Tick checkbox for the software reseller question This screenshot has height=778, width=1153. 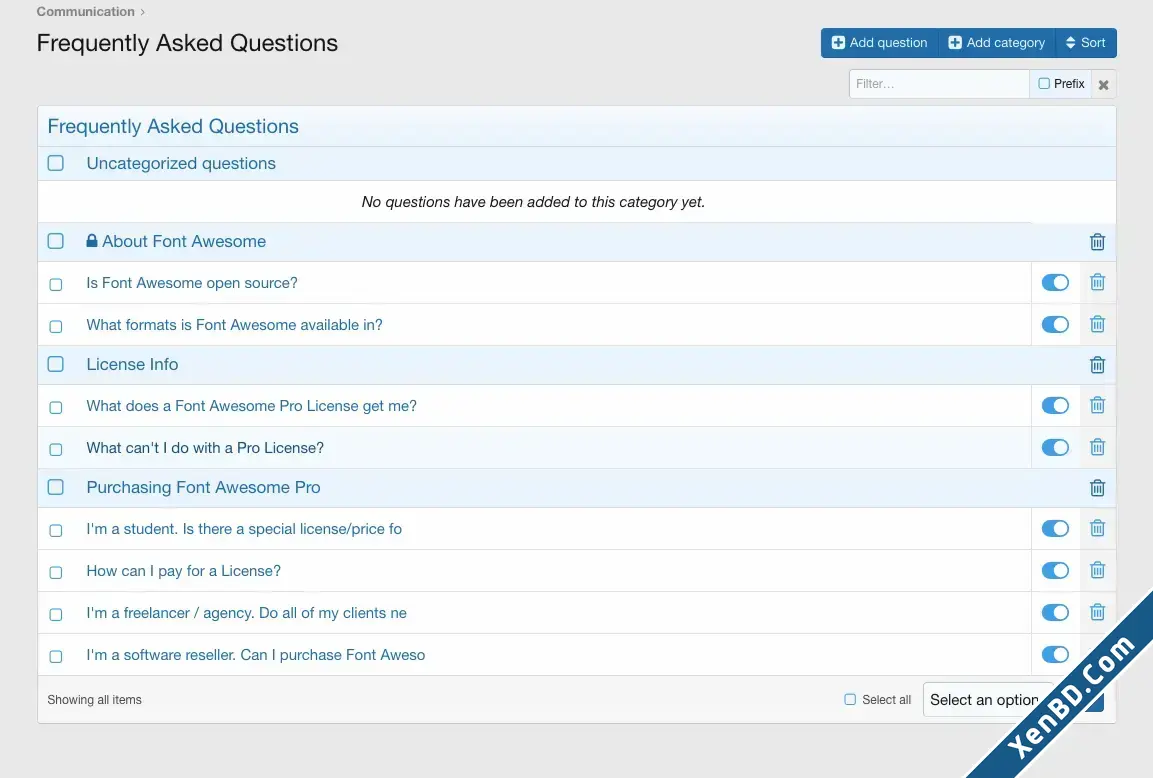pos(56,656)
